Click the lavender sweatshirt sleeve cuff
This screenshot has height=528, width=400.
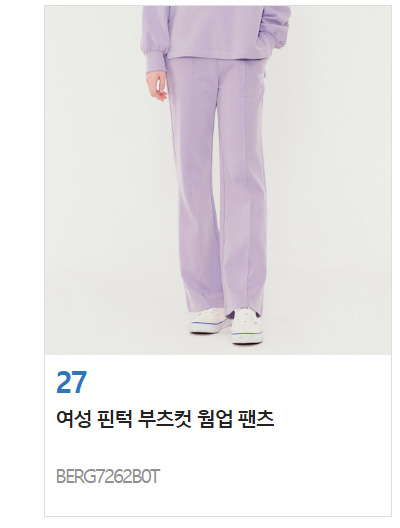tap(156, 62)
